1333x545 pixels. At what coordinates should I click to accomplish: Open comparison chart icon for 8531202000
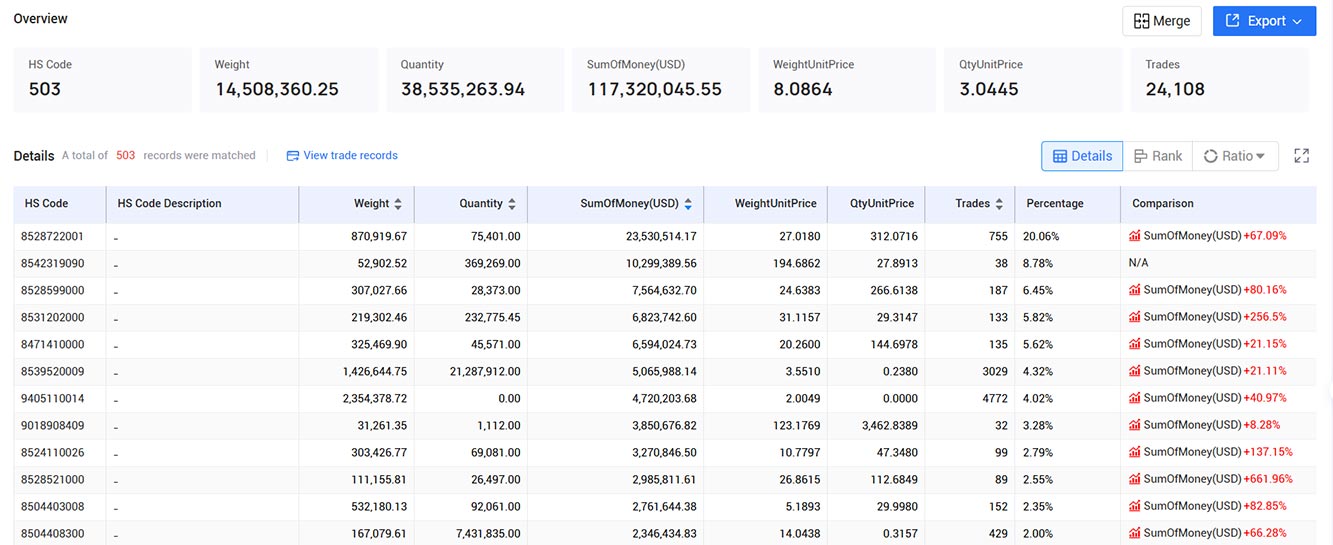point(1135,317)
